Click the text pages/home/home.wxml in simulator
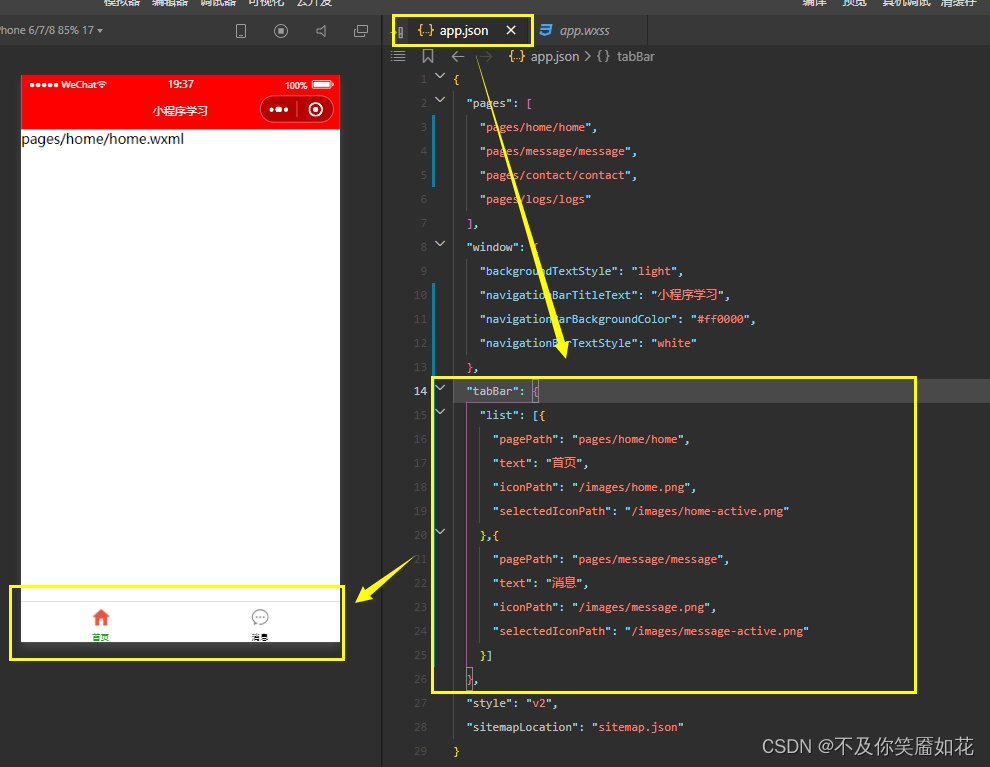Screen dimensions: 990x767 [102, 139]
